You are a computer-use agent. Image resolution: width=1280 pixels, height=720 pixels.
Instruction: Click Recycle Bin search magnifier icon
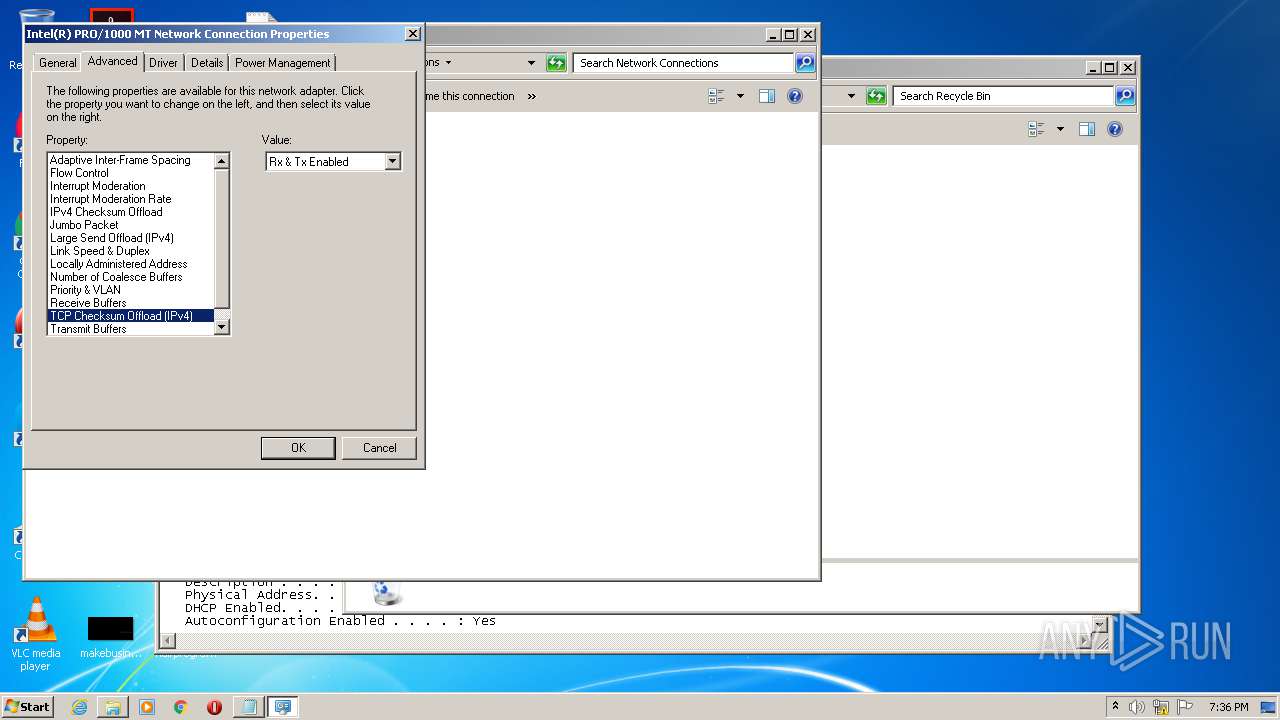pyautogui.click(x=1125, y=96)
